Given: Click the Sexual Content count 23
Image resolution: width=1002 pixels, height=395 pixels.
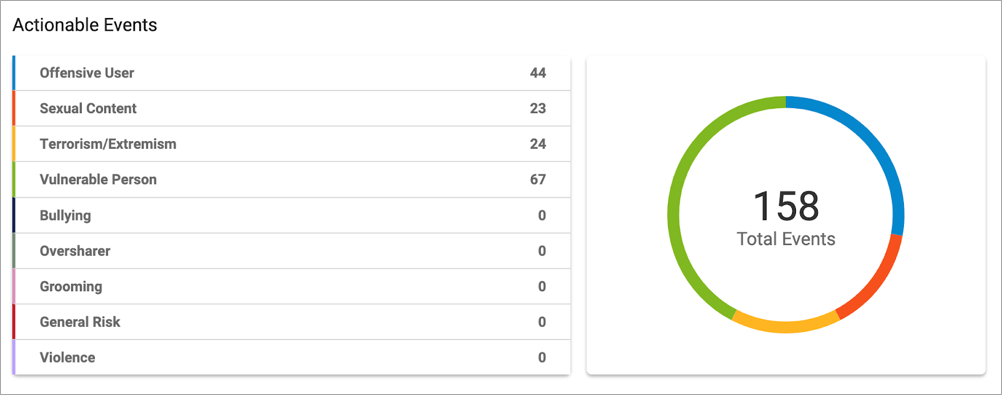Looking at the screenshot, I should (x=537, y=109).
